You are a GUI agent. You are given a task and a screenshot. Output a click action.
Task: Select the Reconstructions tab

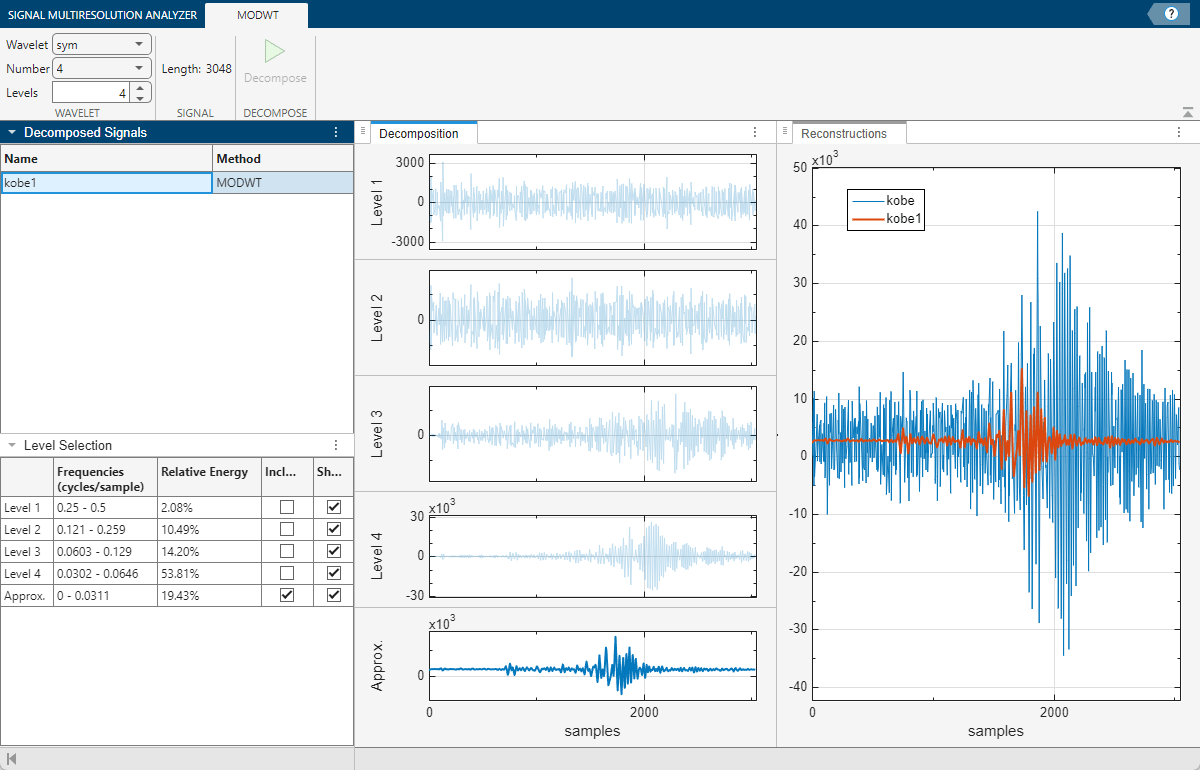[844, 133]
